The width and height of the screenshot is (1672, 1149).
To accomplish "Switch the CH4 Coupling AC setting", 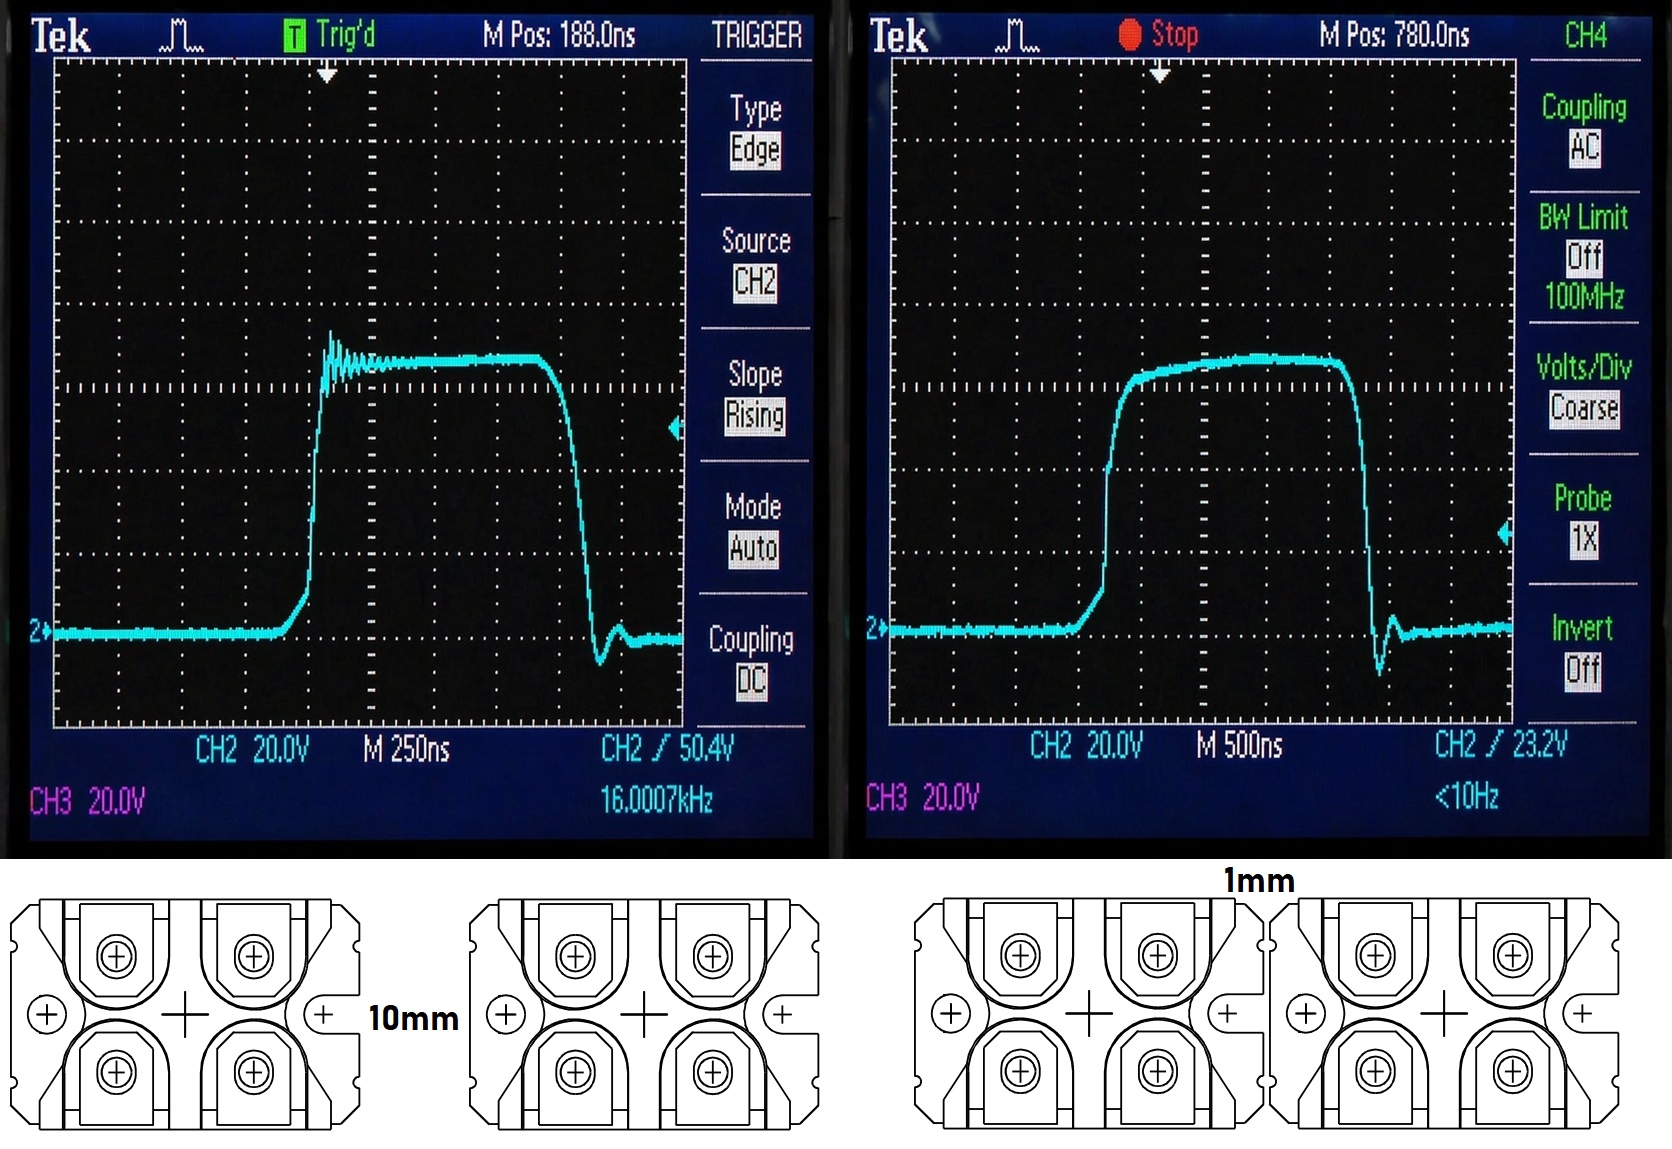I will pos(1584,128).
